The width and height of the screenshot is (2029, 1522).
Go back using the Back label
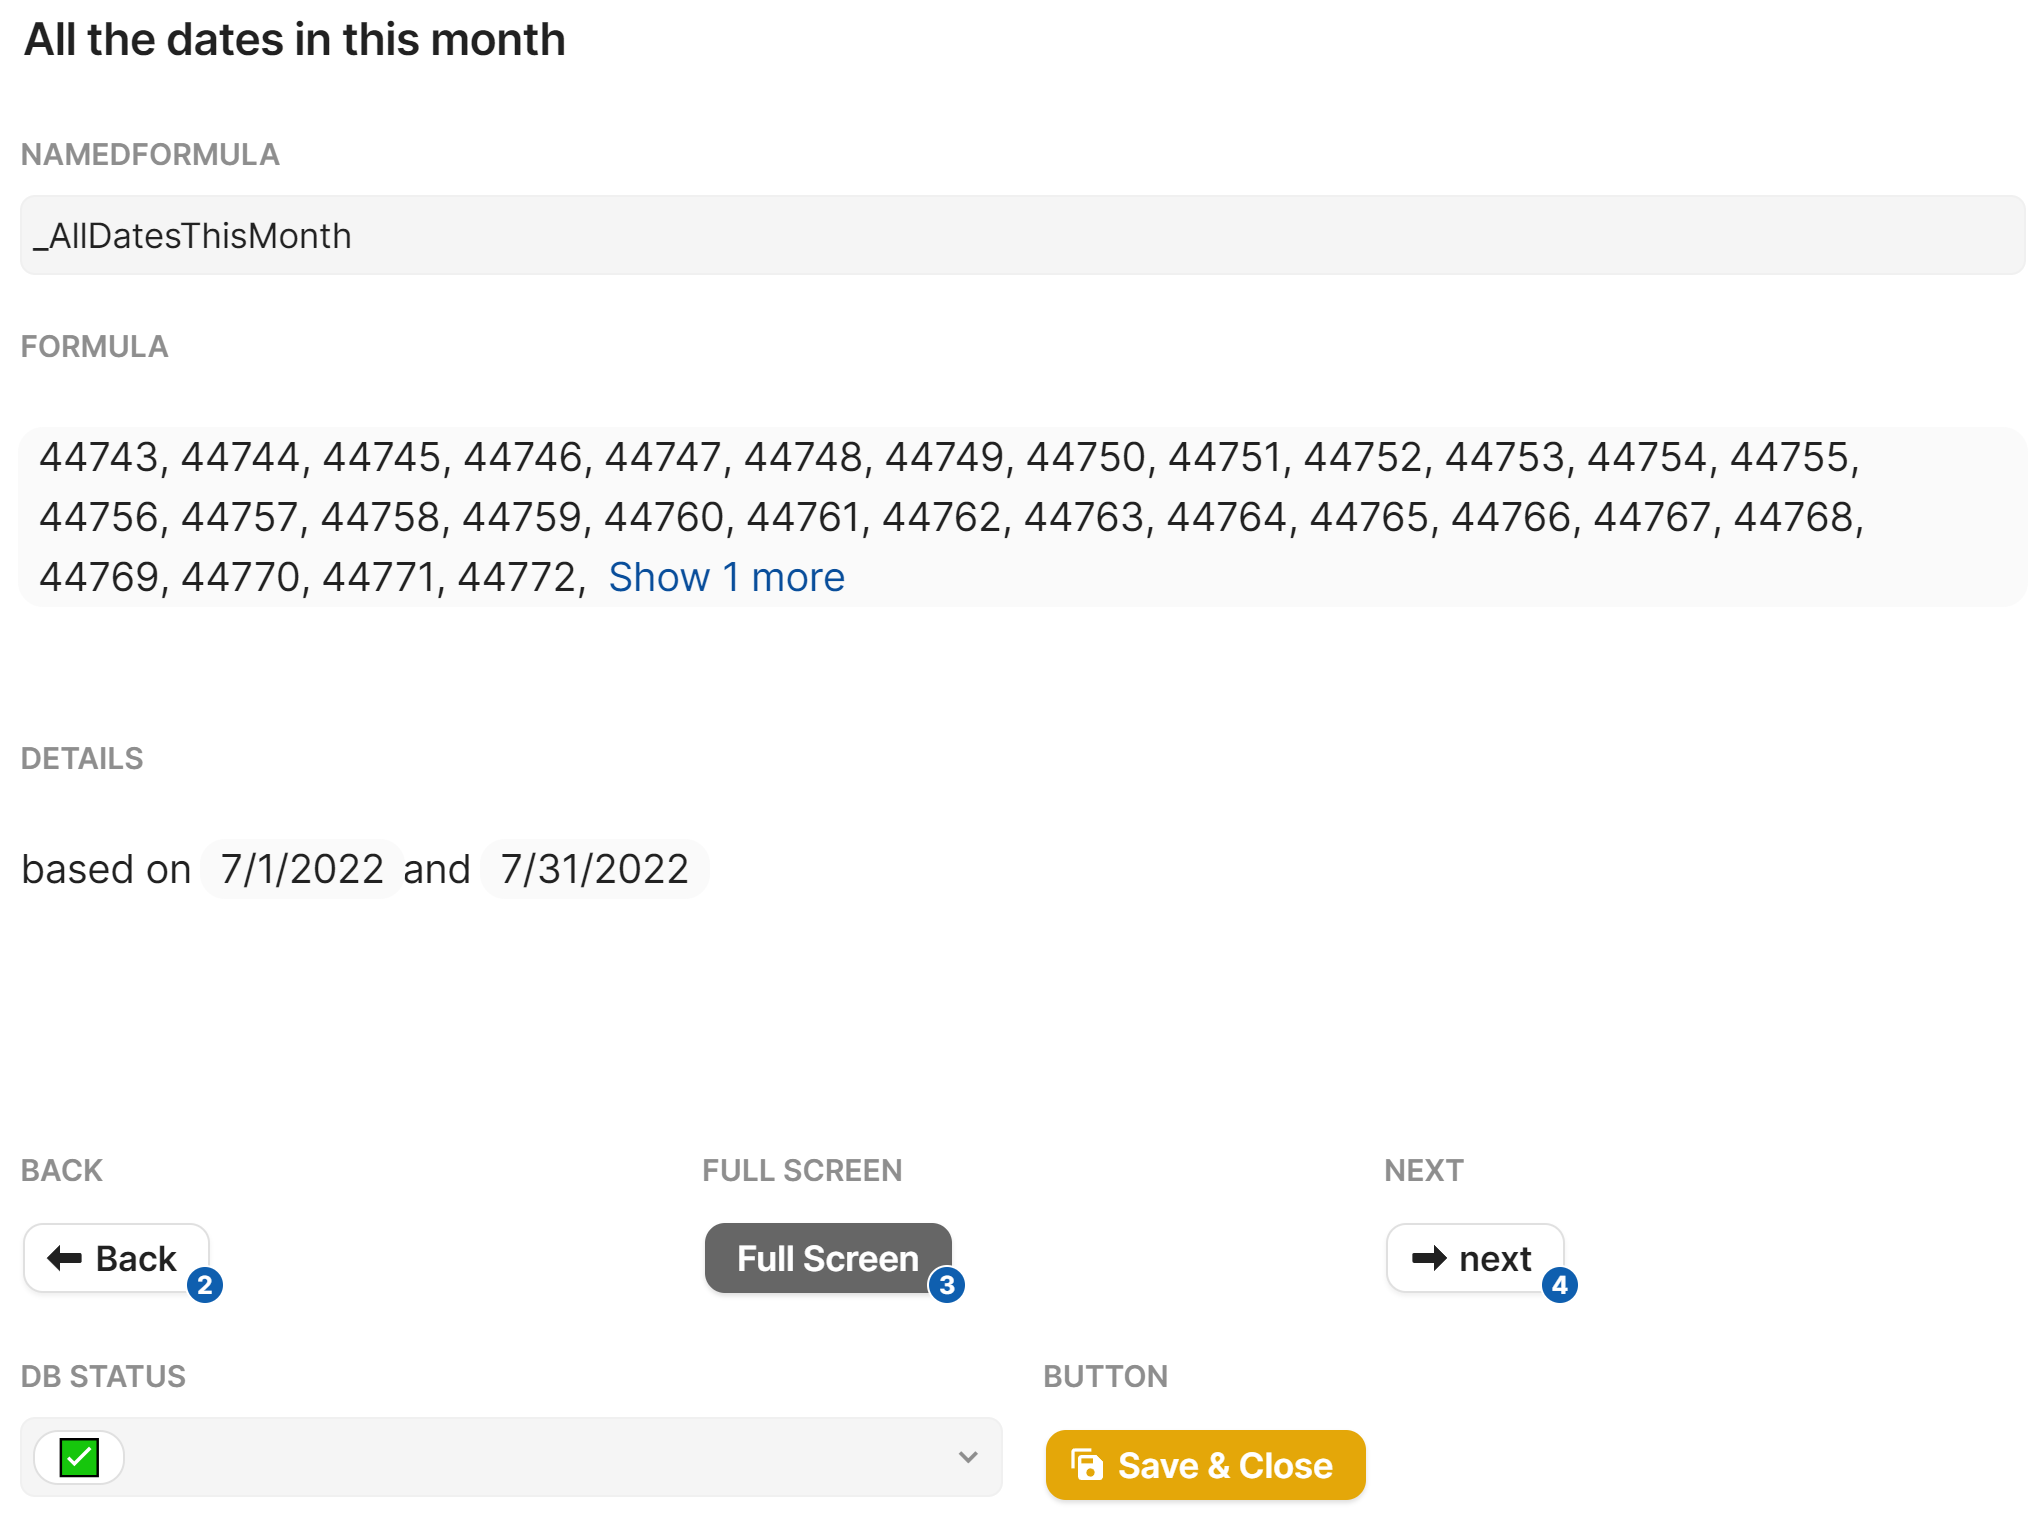(136, 1258)
